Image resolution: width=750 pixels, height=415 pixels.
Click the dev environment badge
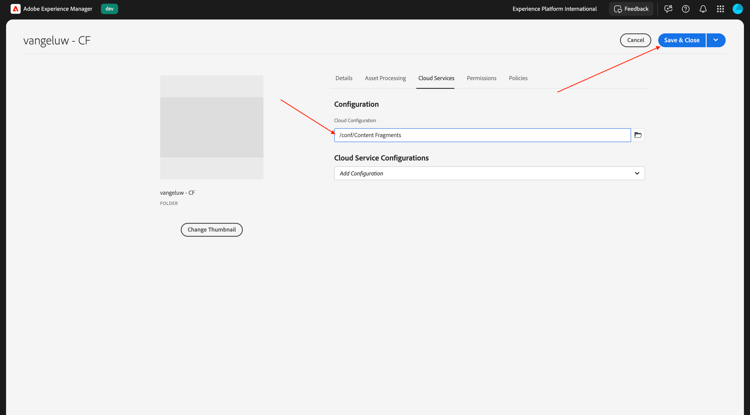click(x=109, y=9)
